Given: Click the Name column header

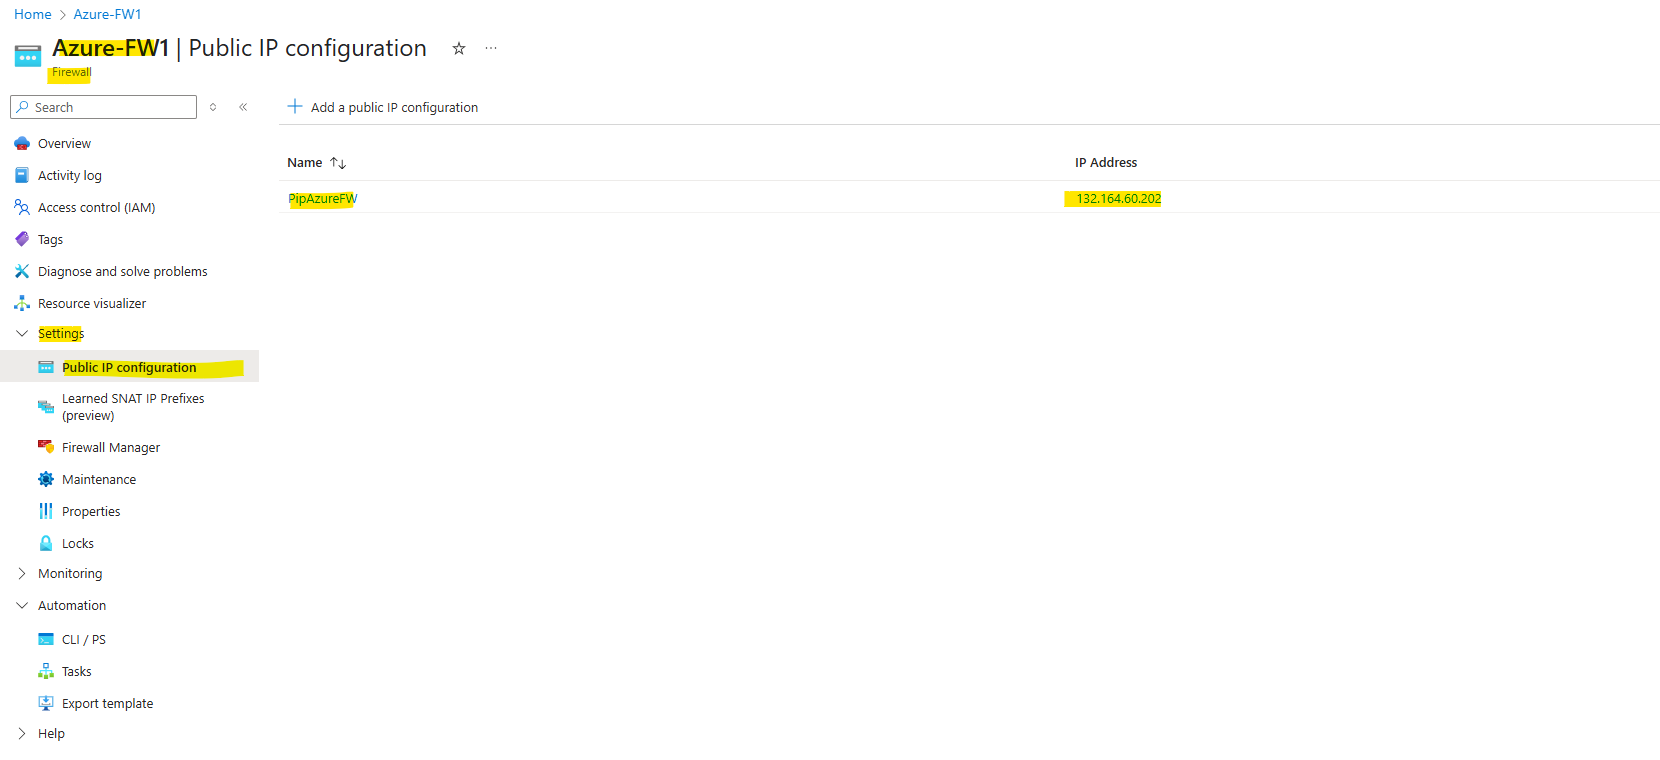Looking at the screenshot, I should (x=305, y=163).
